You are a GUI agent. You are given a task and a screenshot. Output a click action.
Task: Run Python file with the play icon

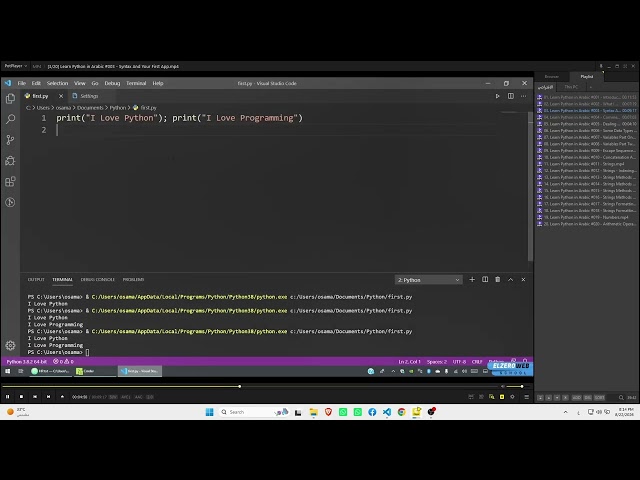point(497,96)
